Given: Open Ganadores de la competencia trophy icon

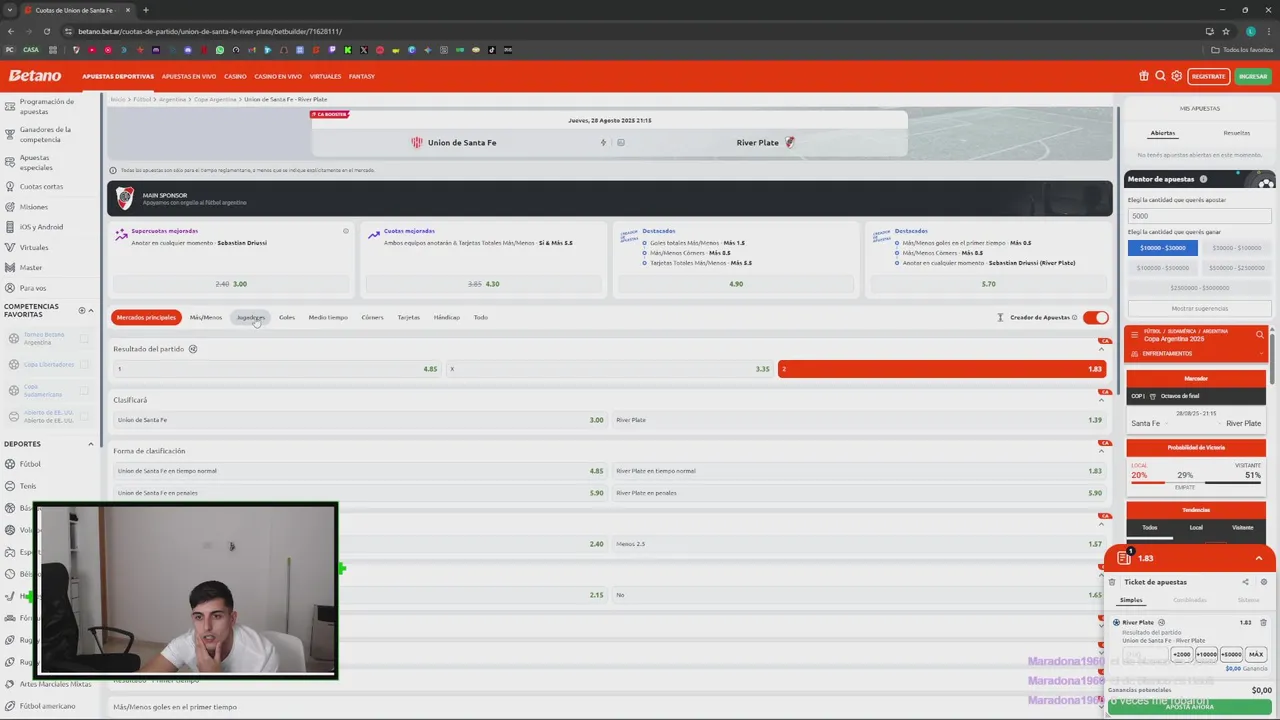Looking at the screenshot, I should click(11, 133).
